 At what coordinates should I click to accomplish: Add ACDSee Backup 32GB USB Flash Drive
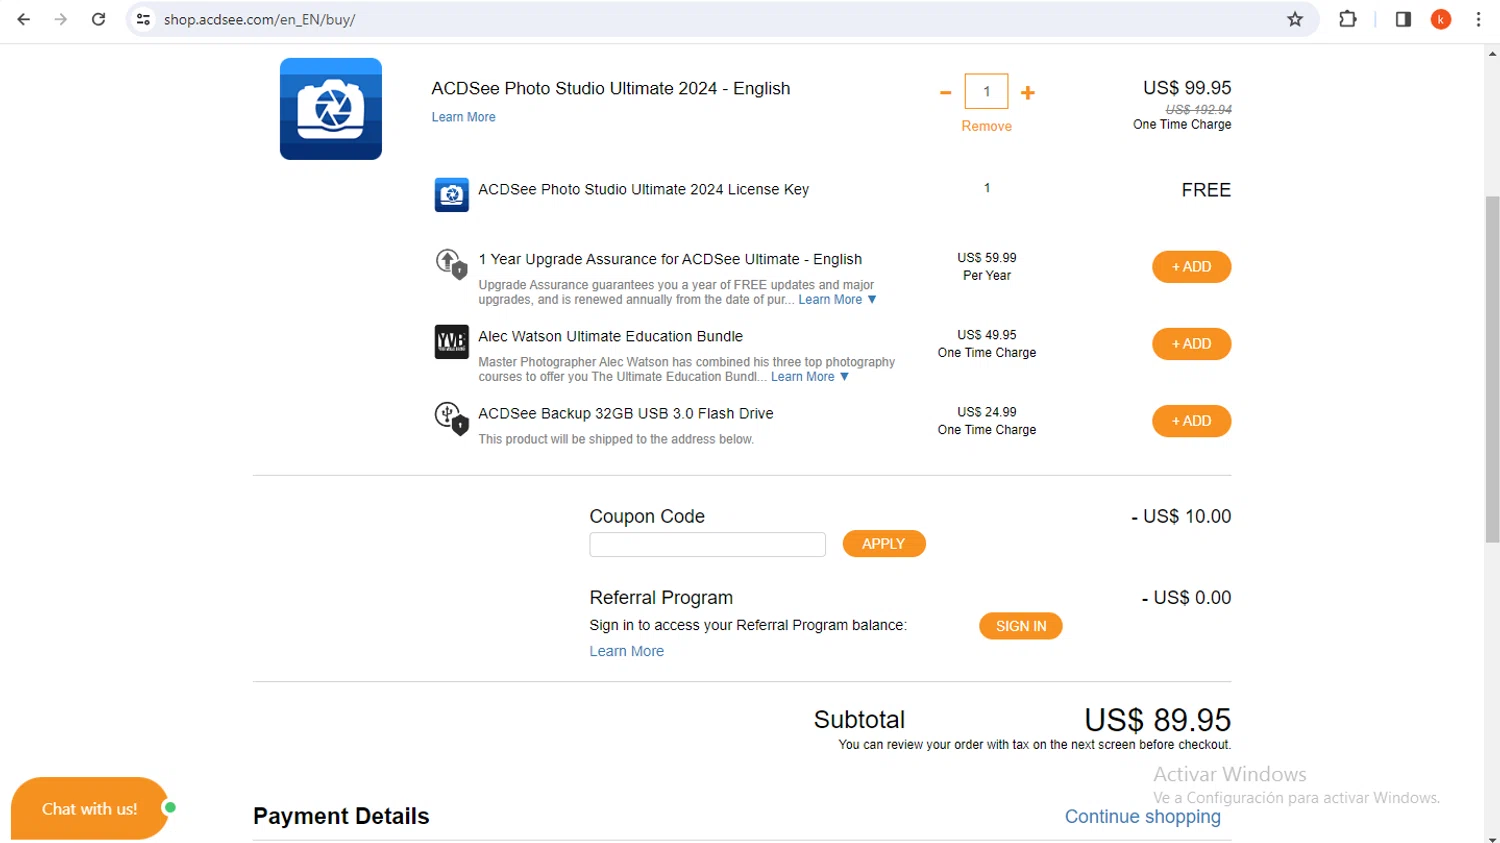(1191, 421)
